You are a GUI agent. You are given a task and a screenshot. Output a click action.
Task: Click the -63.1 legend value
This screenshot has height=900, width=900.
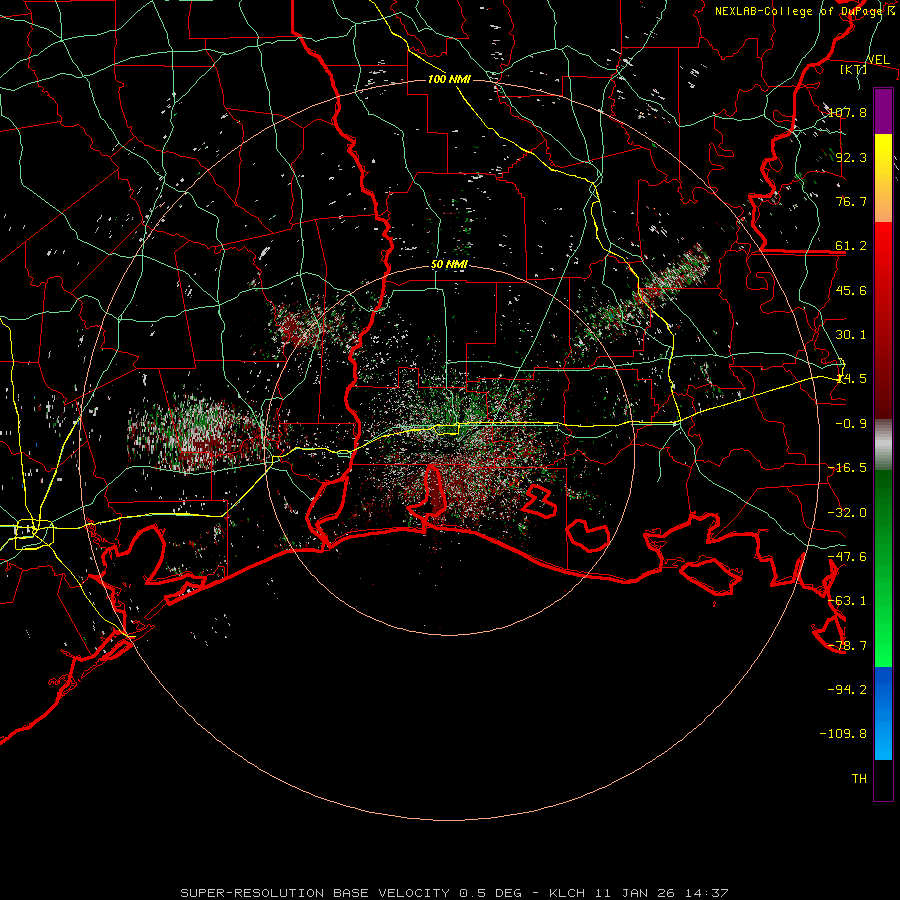coord(847,601)
